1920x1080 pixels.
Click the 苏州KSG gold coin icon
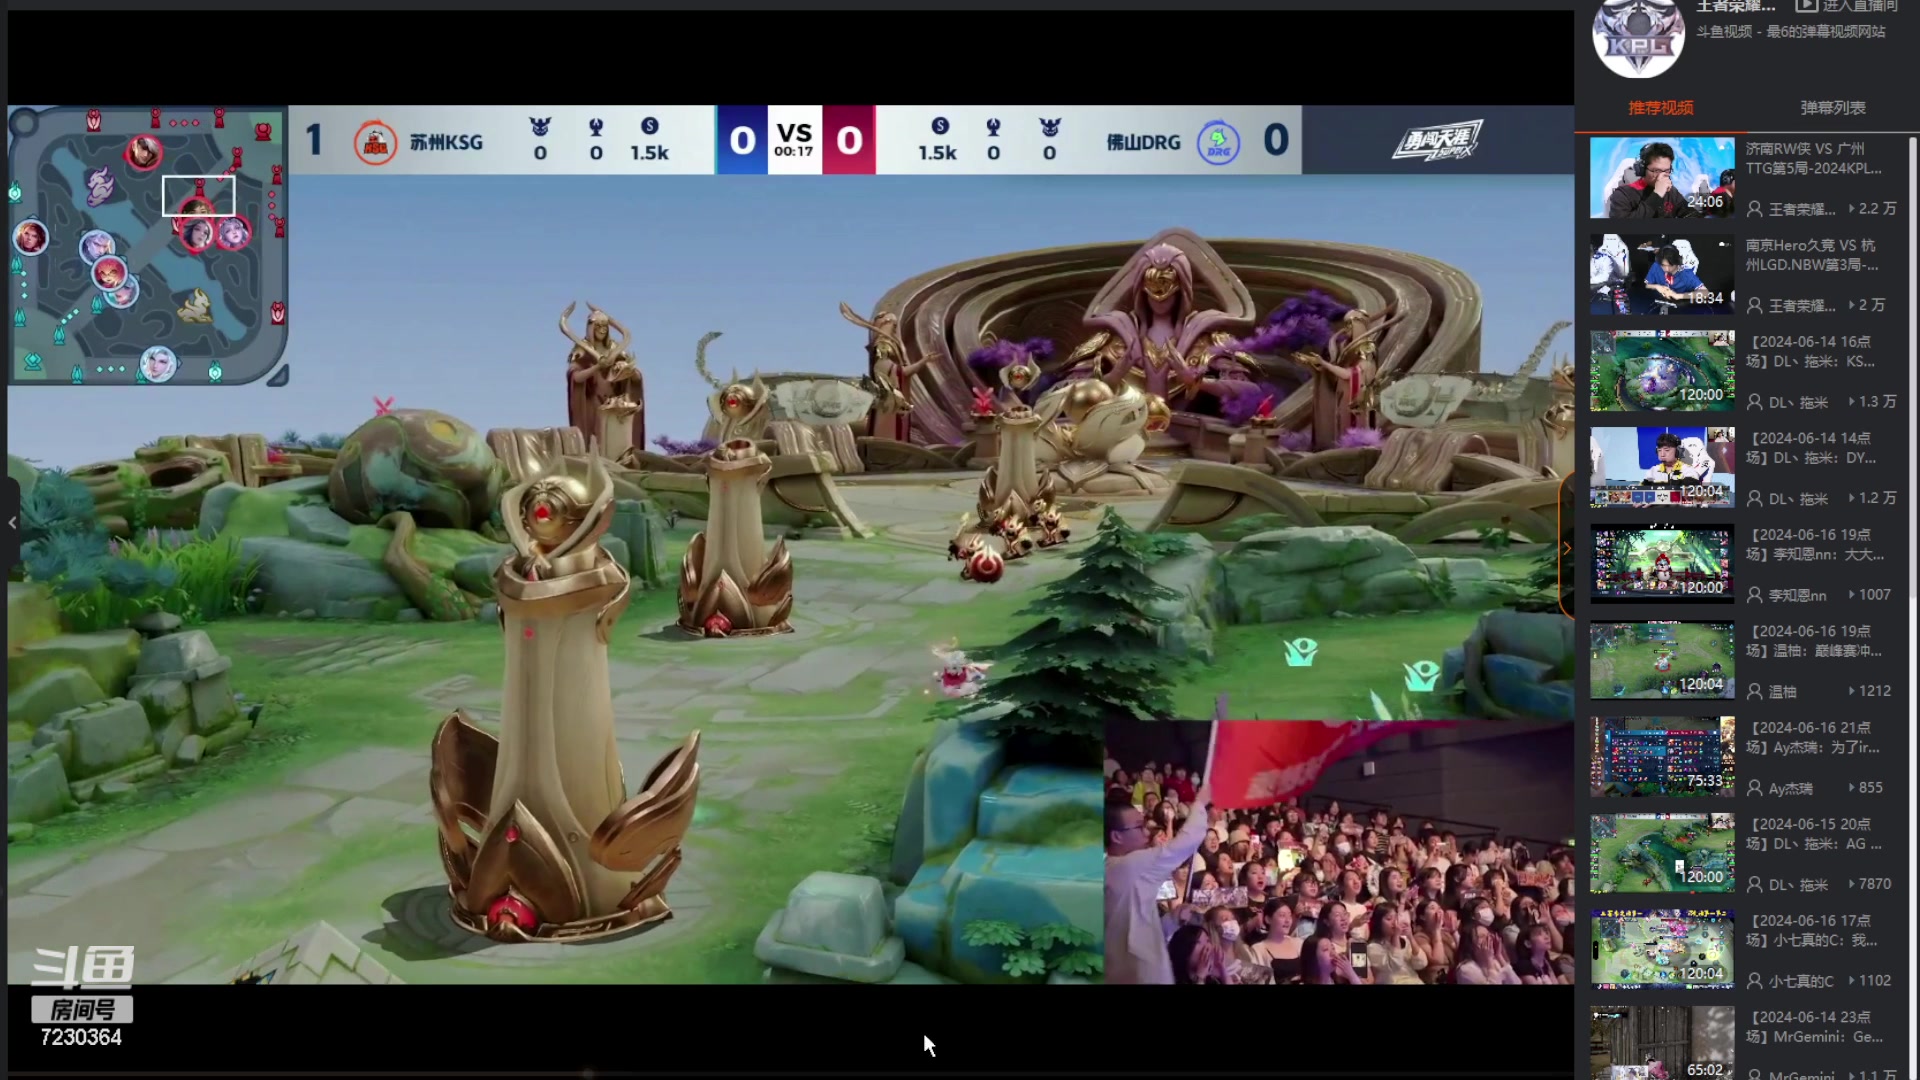650,126
